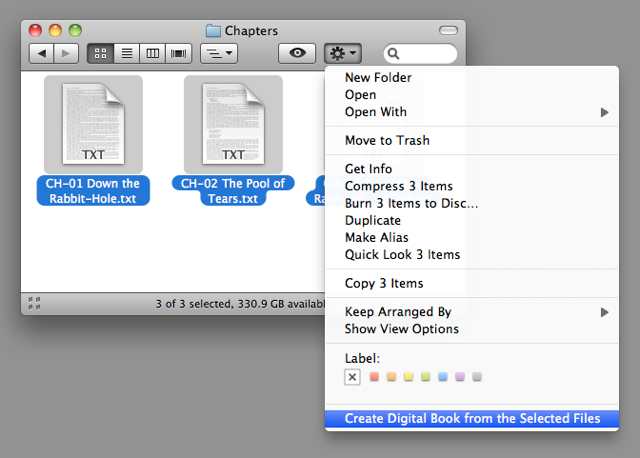The width and height of the screenshot is (640, 458).
Task: Apply the blue label color
Action: pyautogui.click(x=443, y=377)
